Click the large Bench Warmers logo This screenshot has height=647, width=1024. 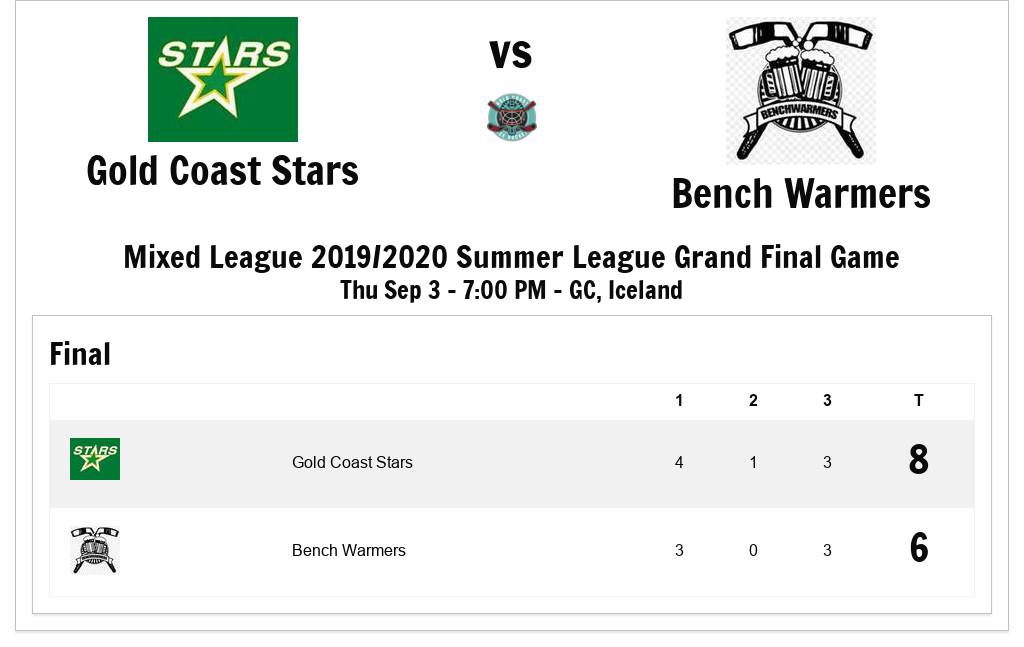click(801, 90)
